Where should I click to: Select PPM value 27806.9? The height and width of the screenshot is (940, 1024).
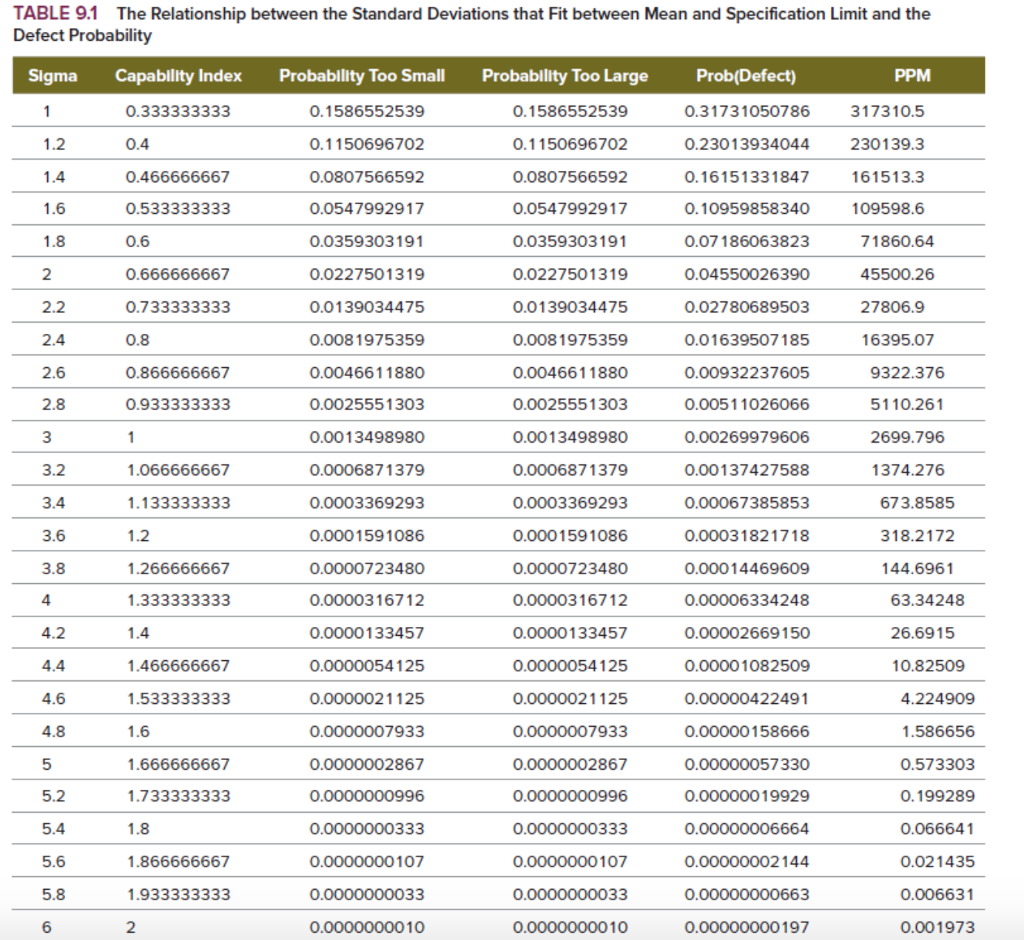point(893,307)
